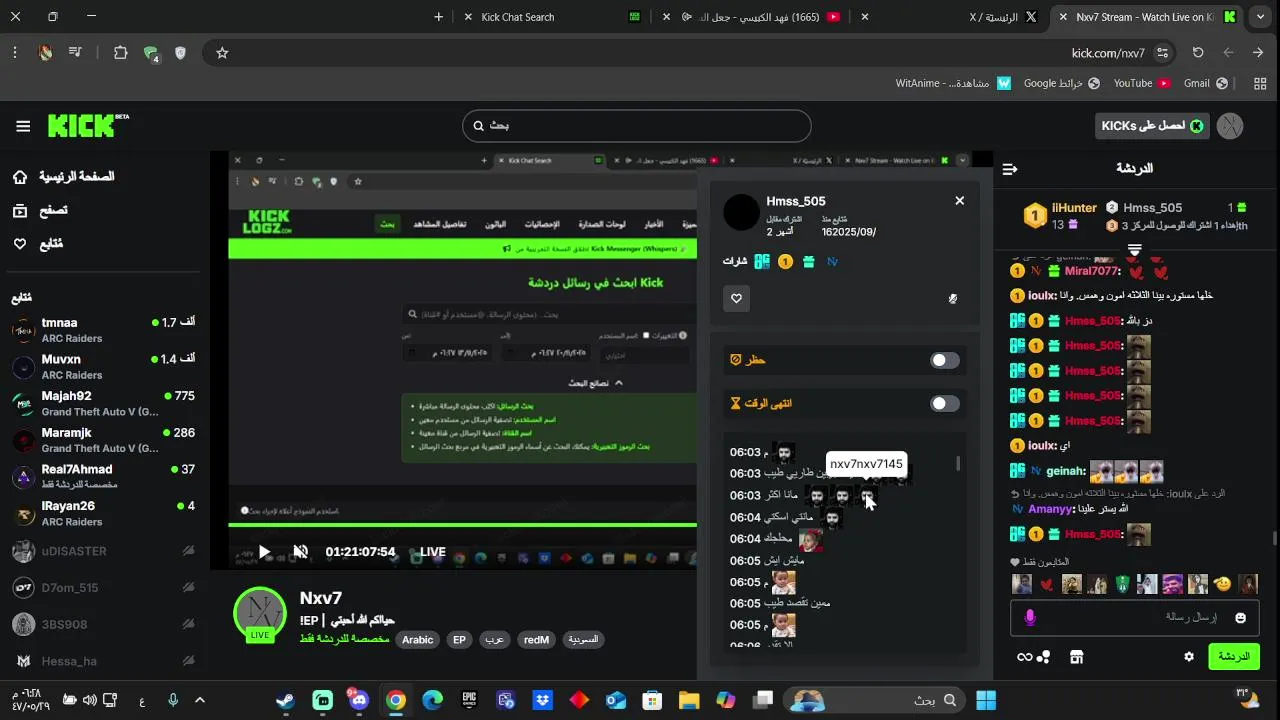Select the Nxv7 Stream Kick tab
The image size is (1280, 720).
coord(1147,17)
